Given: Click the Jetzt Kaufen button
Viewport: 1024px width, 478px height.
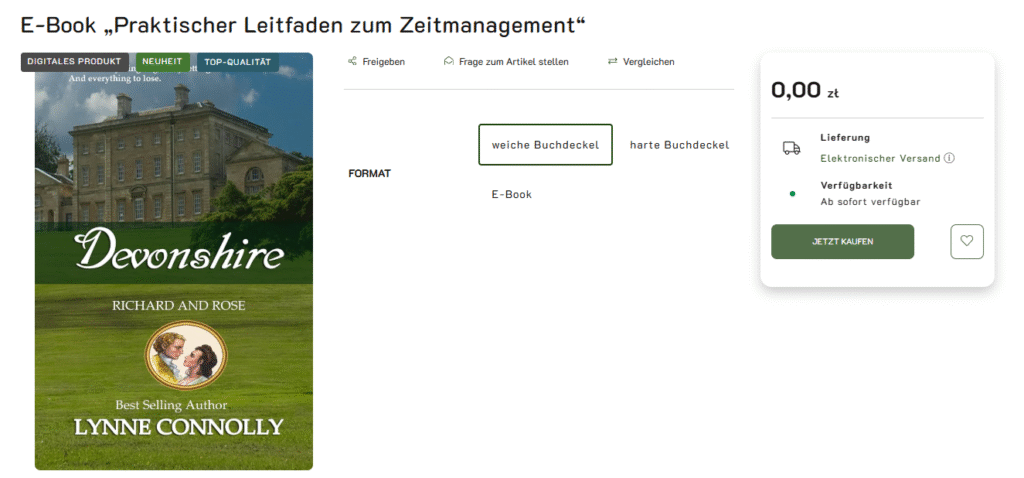Looking at the screenshot, I should 842,242.
